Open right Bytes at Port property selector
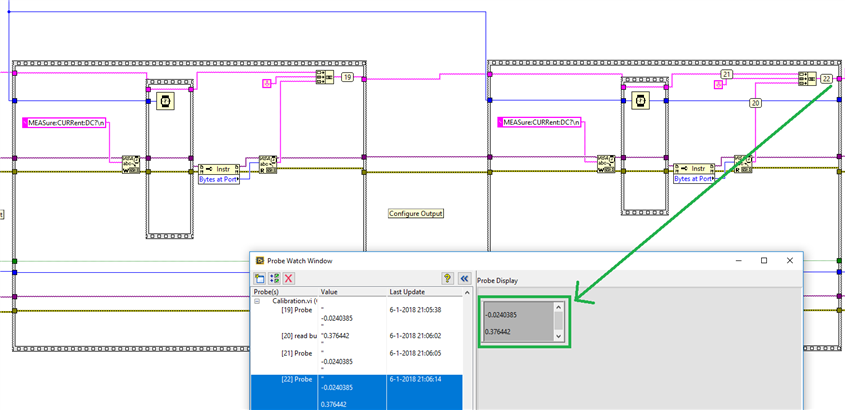 693,178
